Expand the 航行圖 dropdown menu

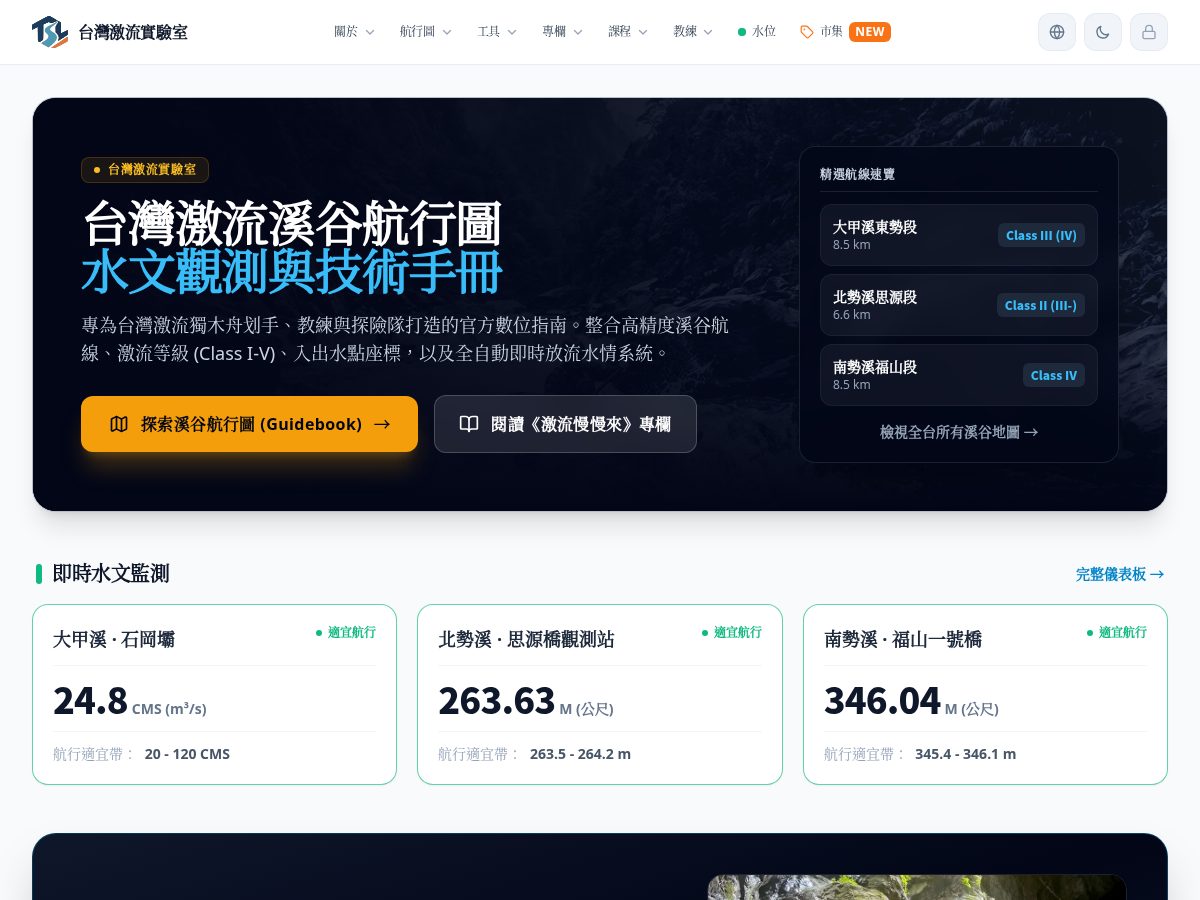(426, 32)
